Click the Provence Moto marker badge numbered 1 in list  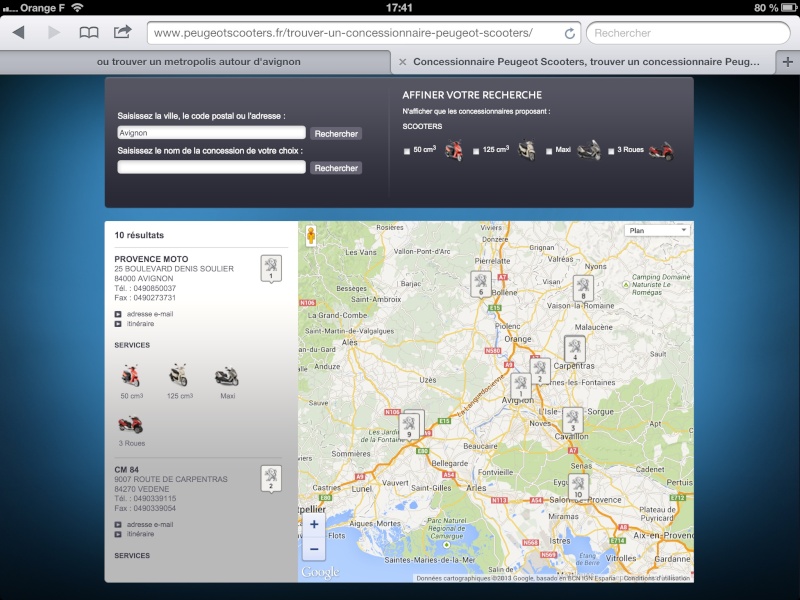click(x=271, y=268)
